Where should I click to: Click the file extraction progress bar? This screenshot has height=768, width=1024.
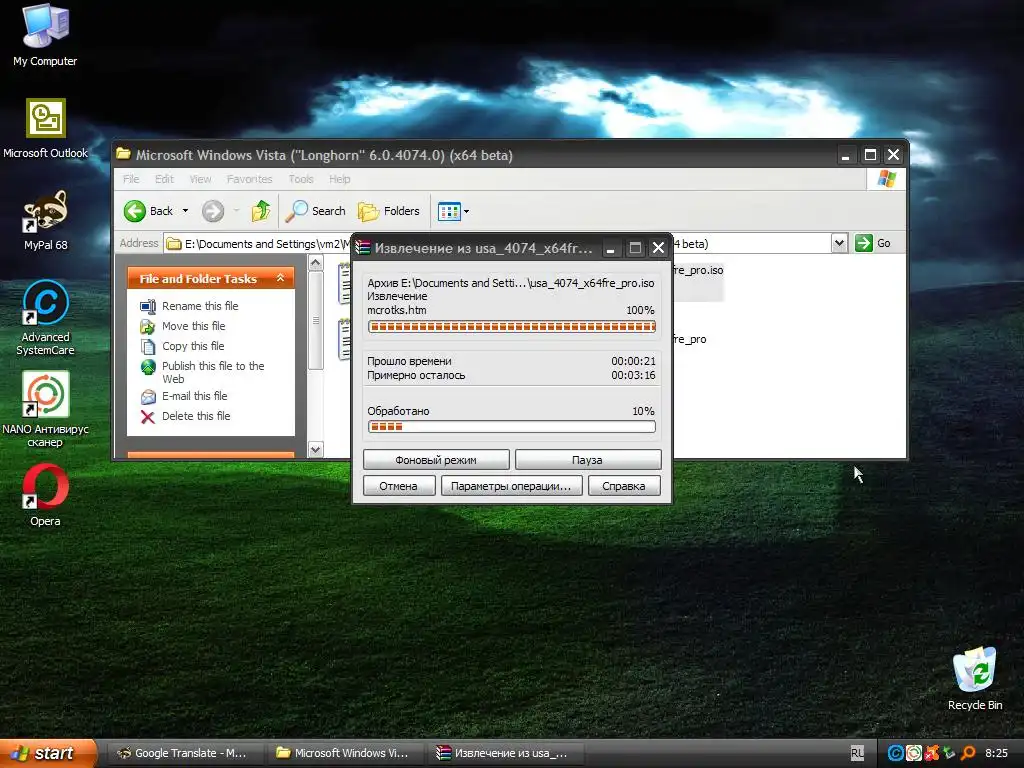tap(511, 327)
